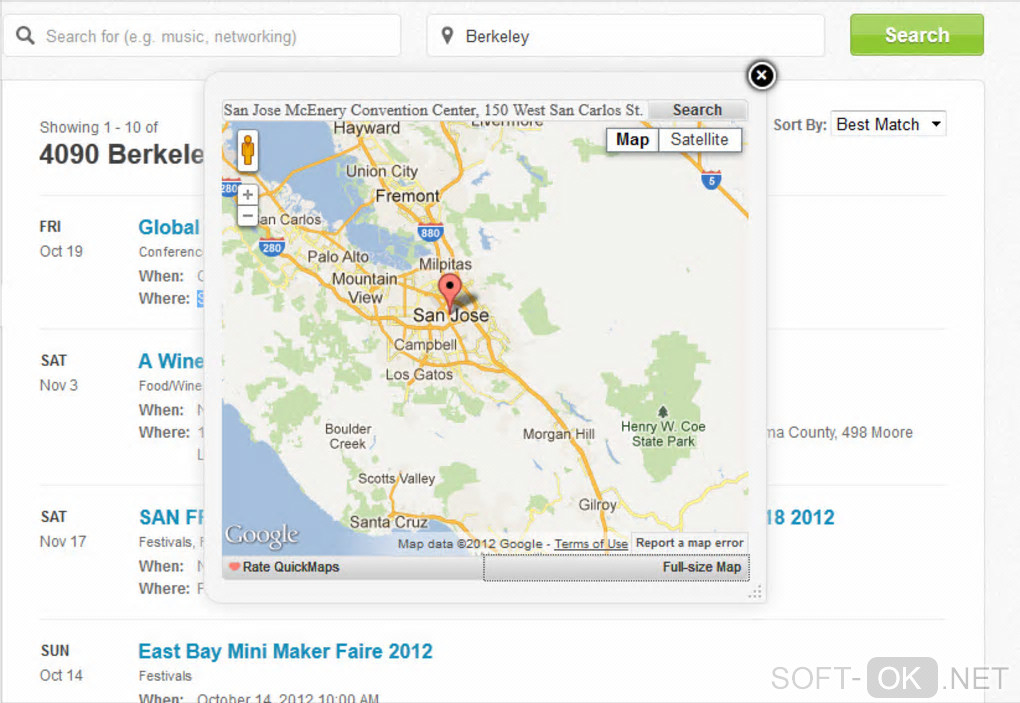The width and height of the screenshot is (1020, 703).
Task: Click the Hayward label on map
Action: pos(366,128)
